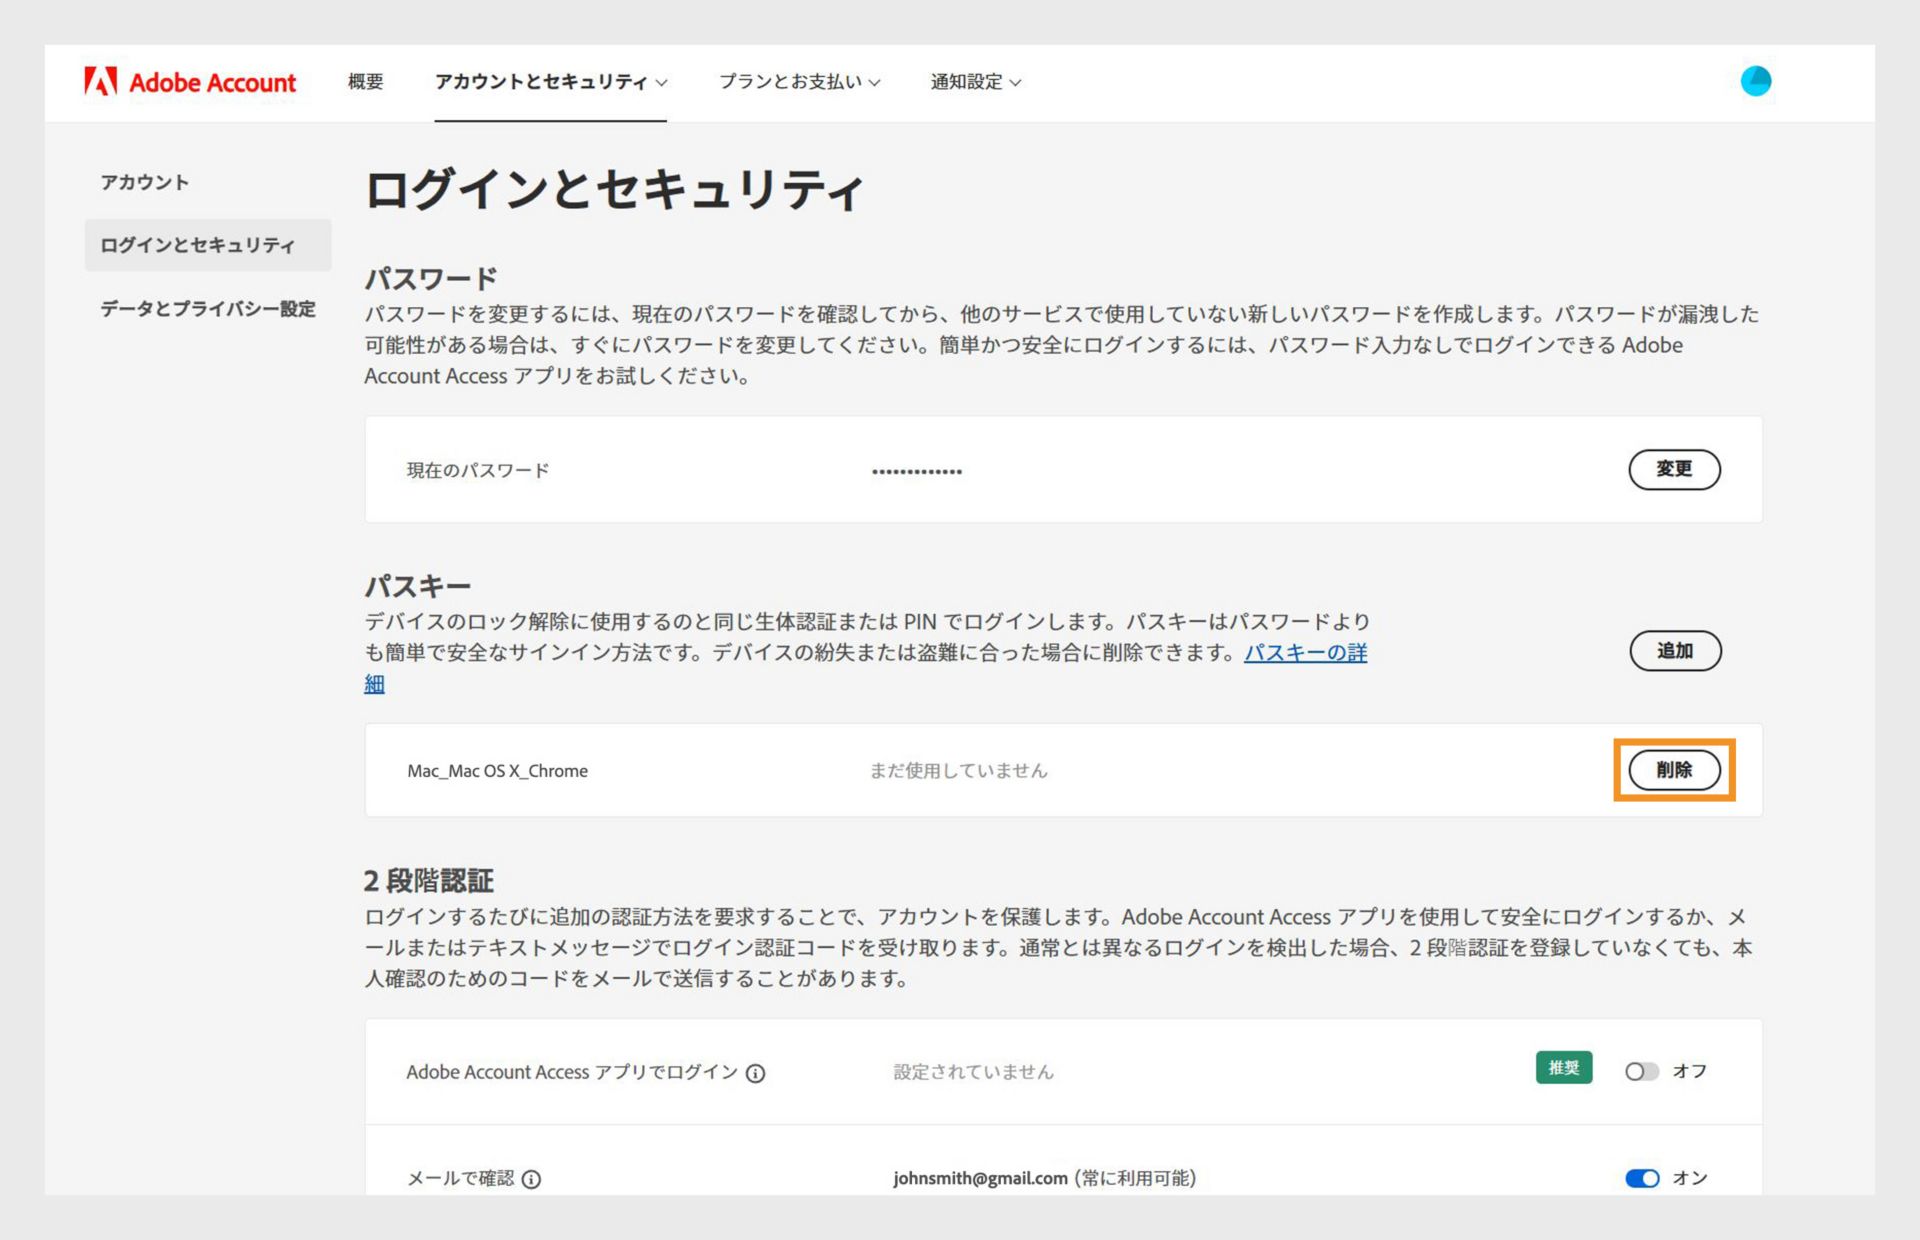Screen dimensions: 1920x1240
Task: Delete the Mac_Mac OS X_Chrome passkey
Action: [1674, 770]
